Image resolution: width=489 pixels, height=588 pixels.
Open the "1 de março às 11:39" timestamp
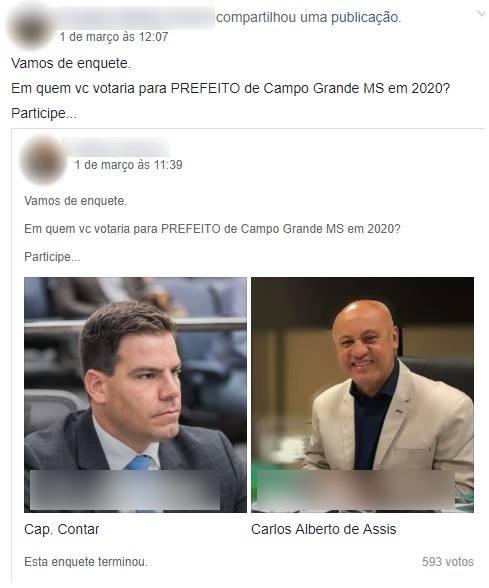(128, 165)
